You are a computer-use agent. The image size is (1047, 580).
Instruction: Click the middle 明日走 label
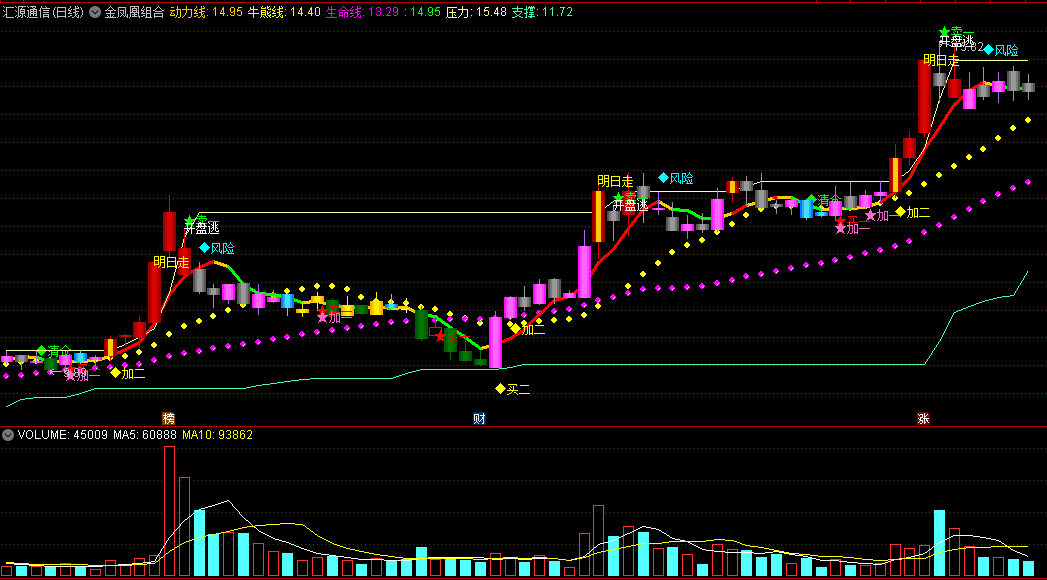[615, 181]
